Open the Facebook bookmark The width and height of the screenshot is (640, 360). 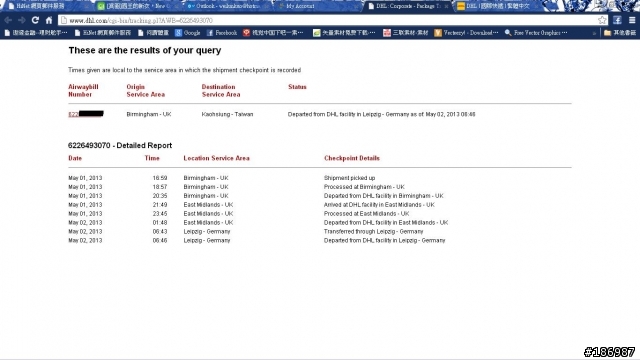pos(222,33)
